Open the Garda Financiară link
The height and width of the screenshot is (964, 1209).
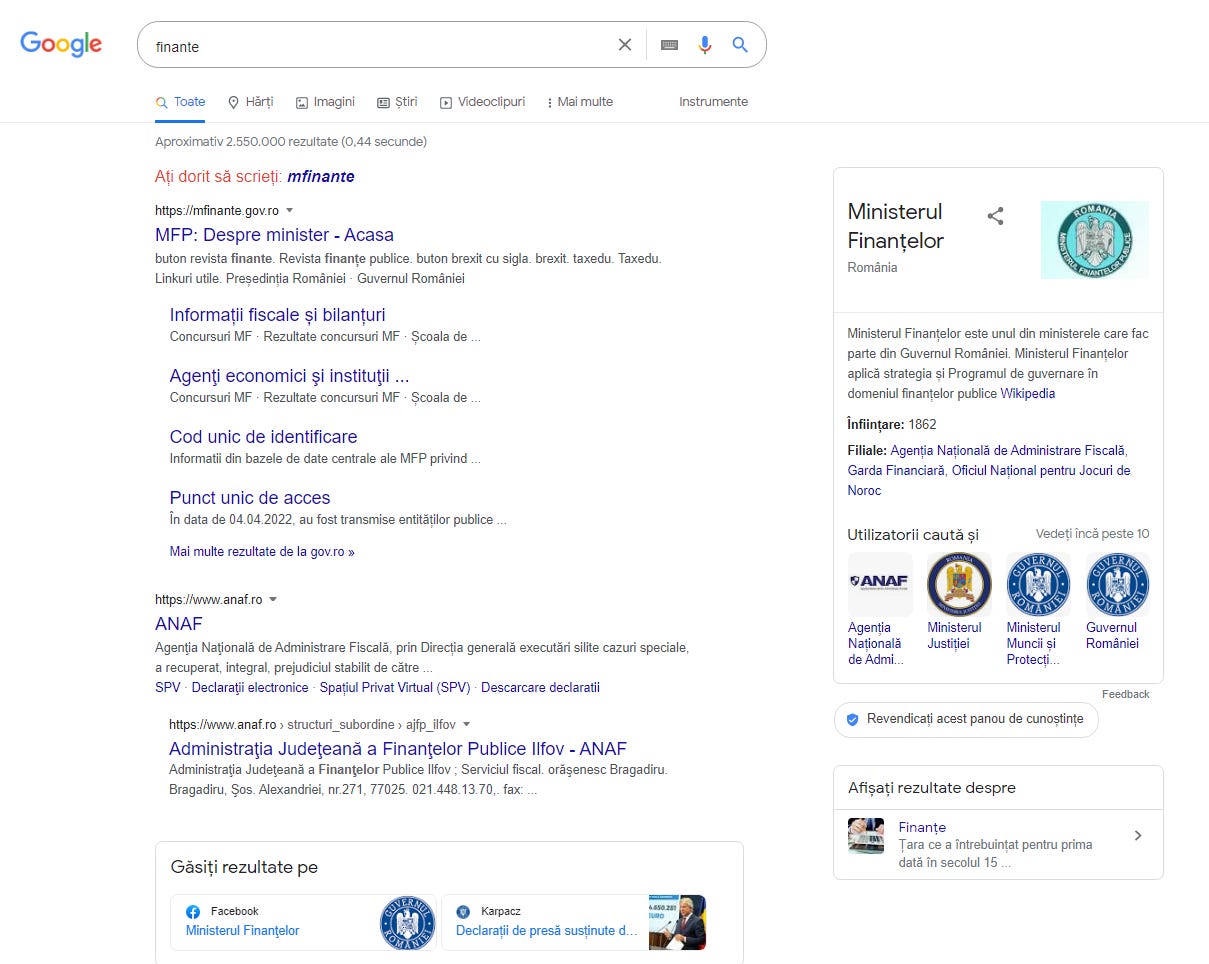tap(896, 471)
